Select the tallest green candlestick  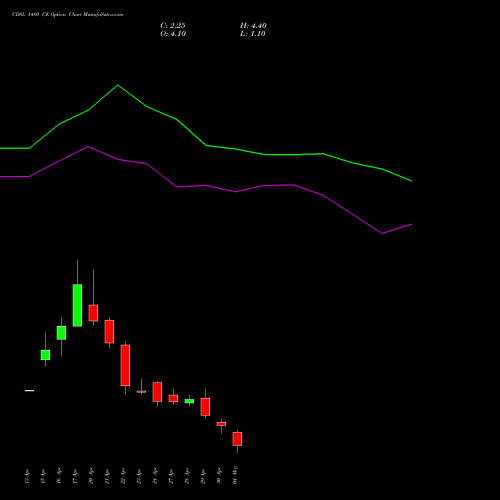(x=77, y=305)
